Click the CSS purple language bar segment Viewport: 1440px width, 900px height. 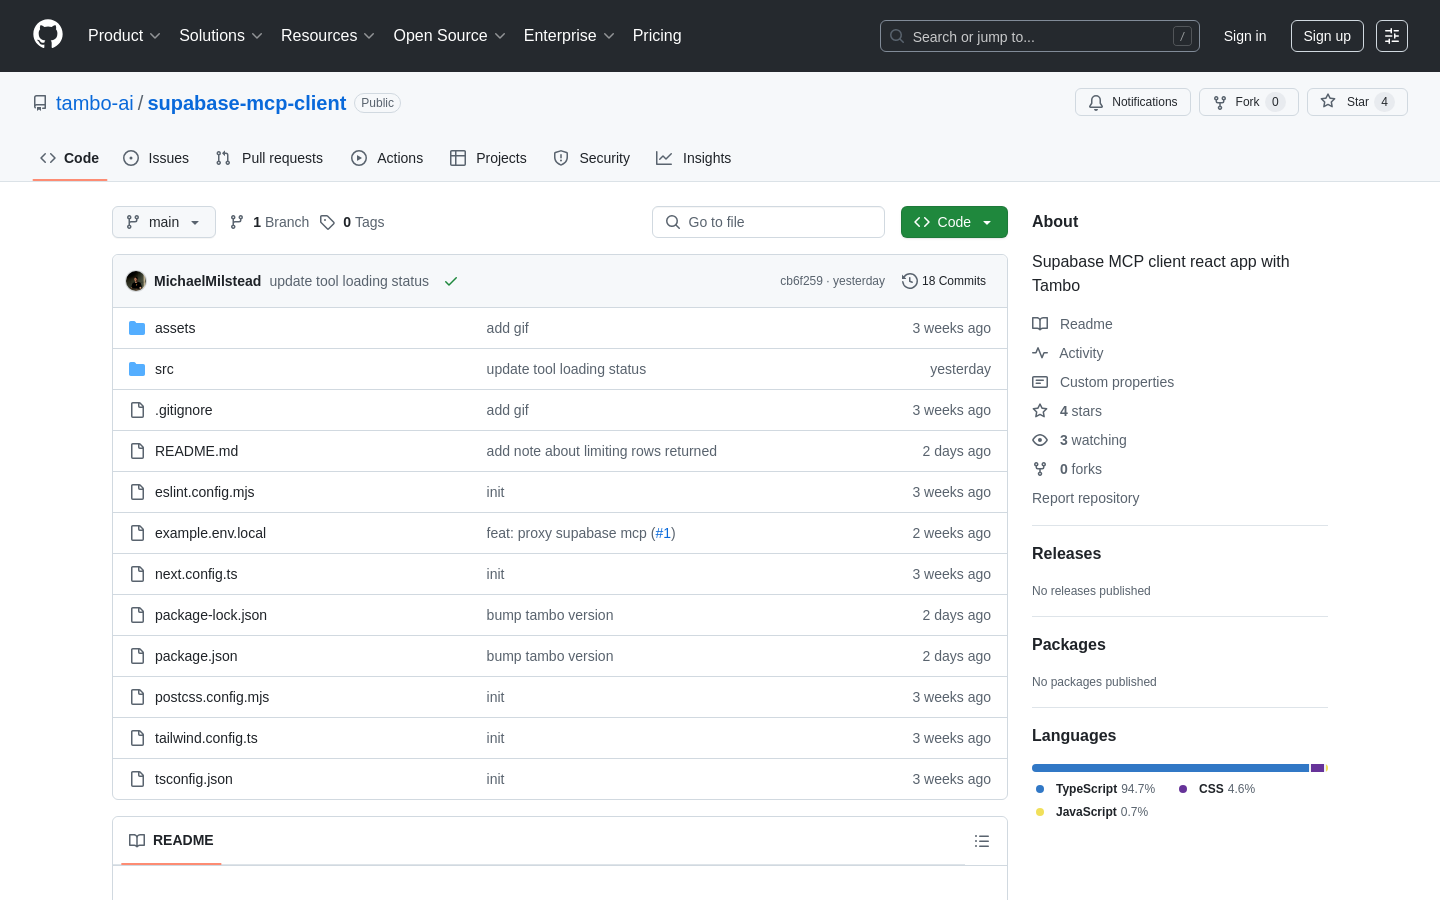click(x=1317, y=768)
